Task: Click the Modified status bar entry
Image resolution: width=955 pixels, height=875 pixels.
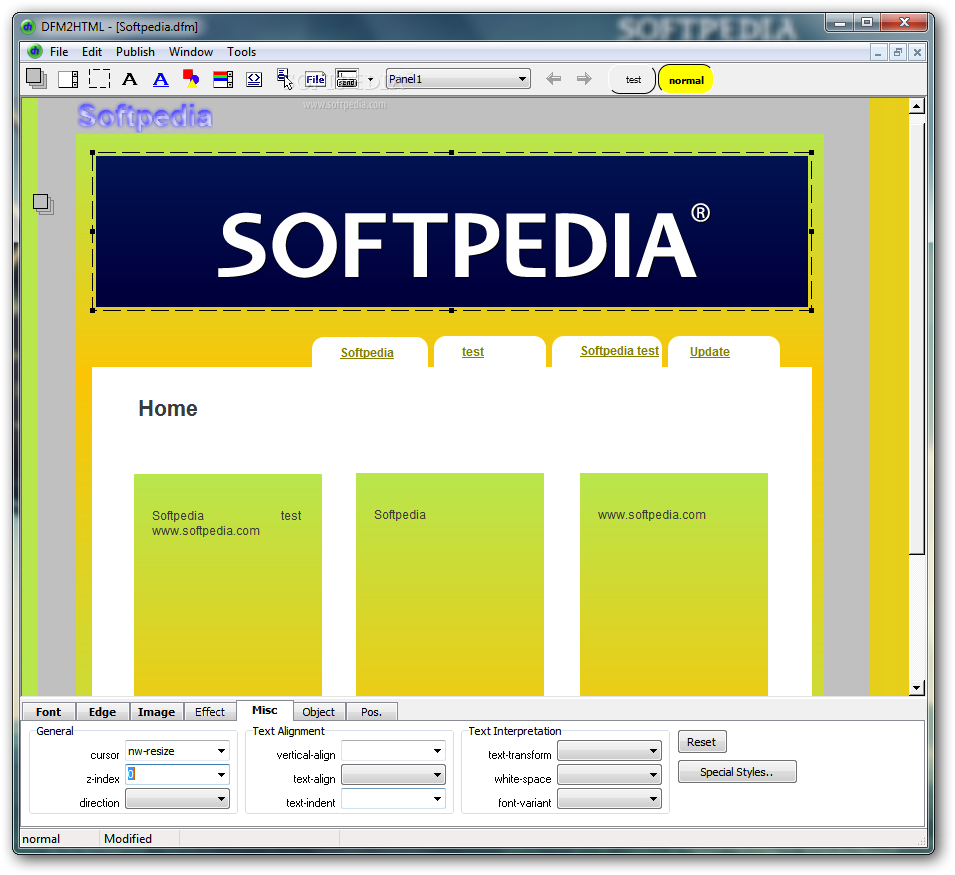Action: (x=128, y=839)
